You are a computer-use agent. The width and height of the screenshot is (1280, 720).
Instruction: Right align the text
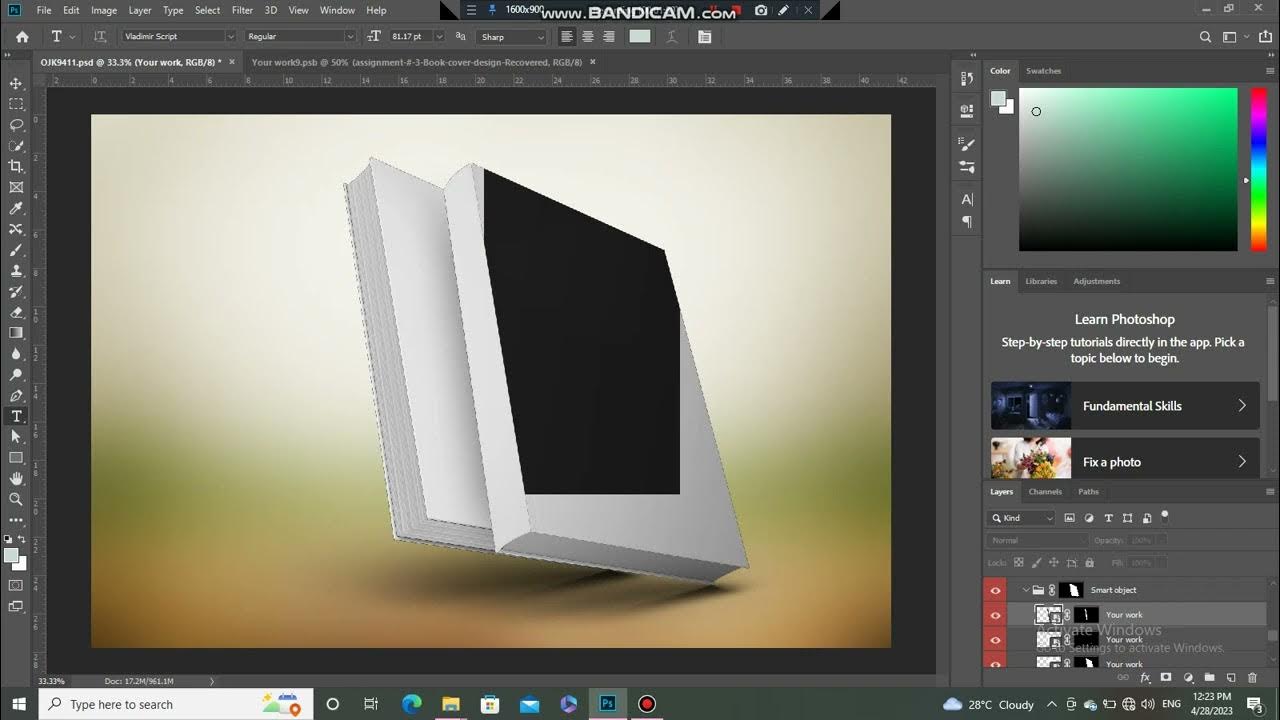(607, 36)
